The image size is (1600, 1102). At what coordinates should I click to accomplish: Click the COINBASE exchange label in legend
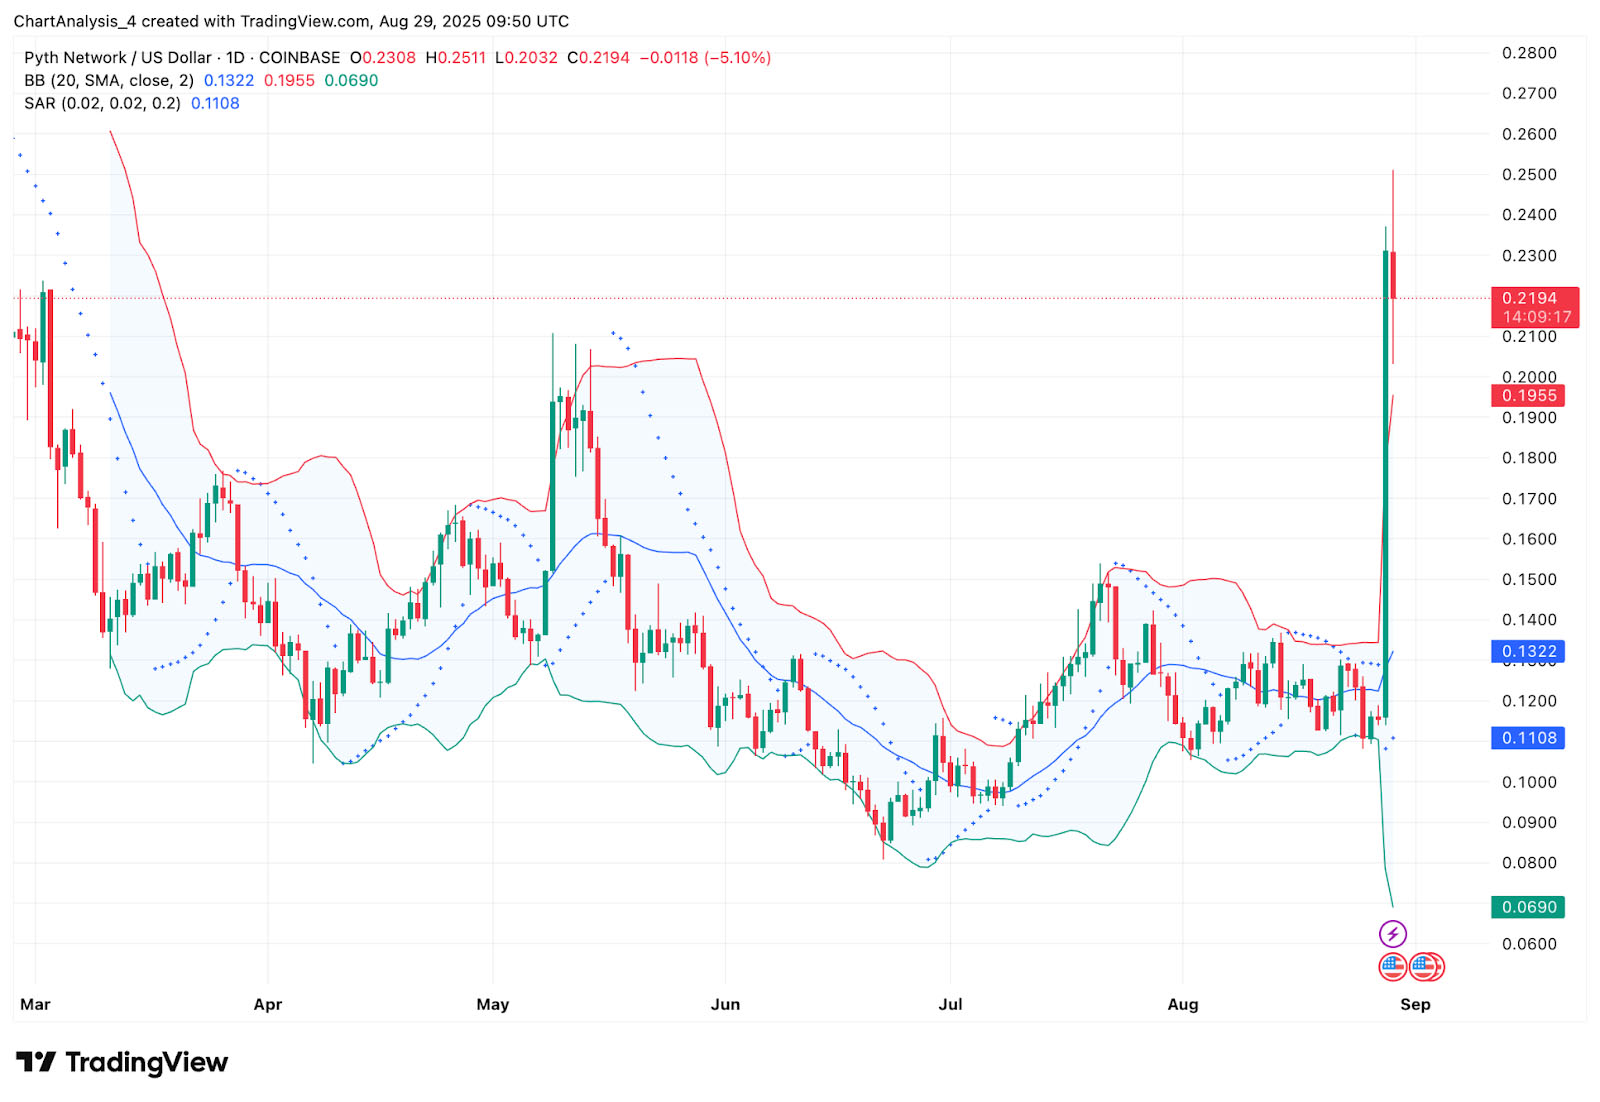coord(300,58)
